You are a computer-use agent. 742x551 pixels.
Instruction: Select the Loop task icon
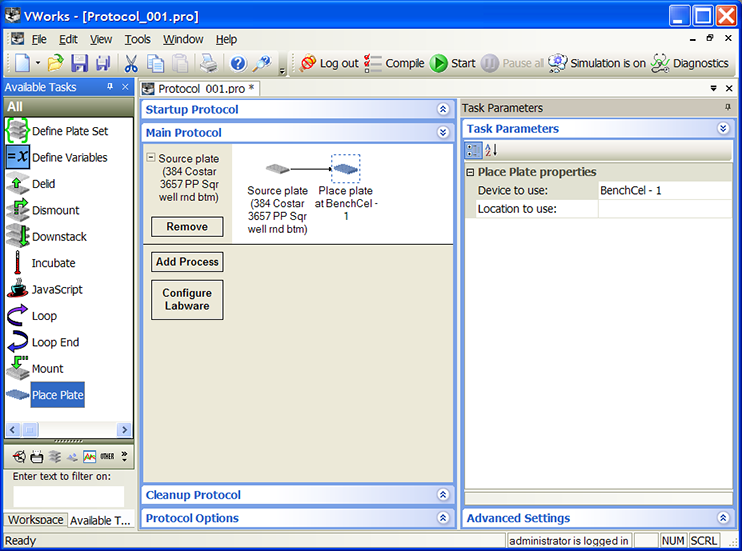click(18, 315)
